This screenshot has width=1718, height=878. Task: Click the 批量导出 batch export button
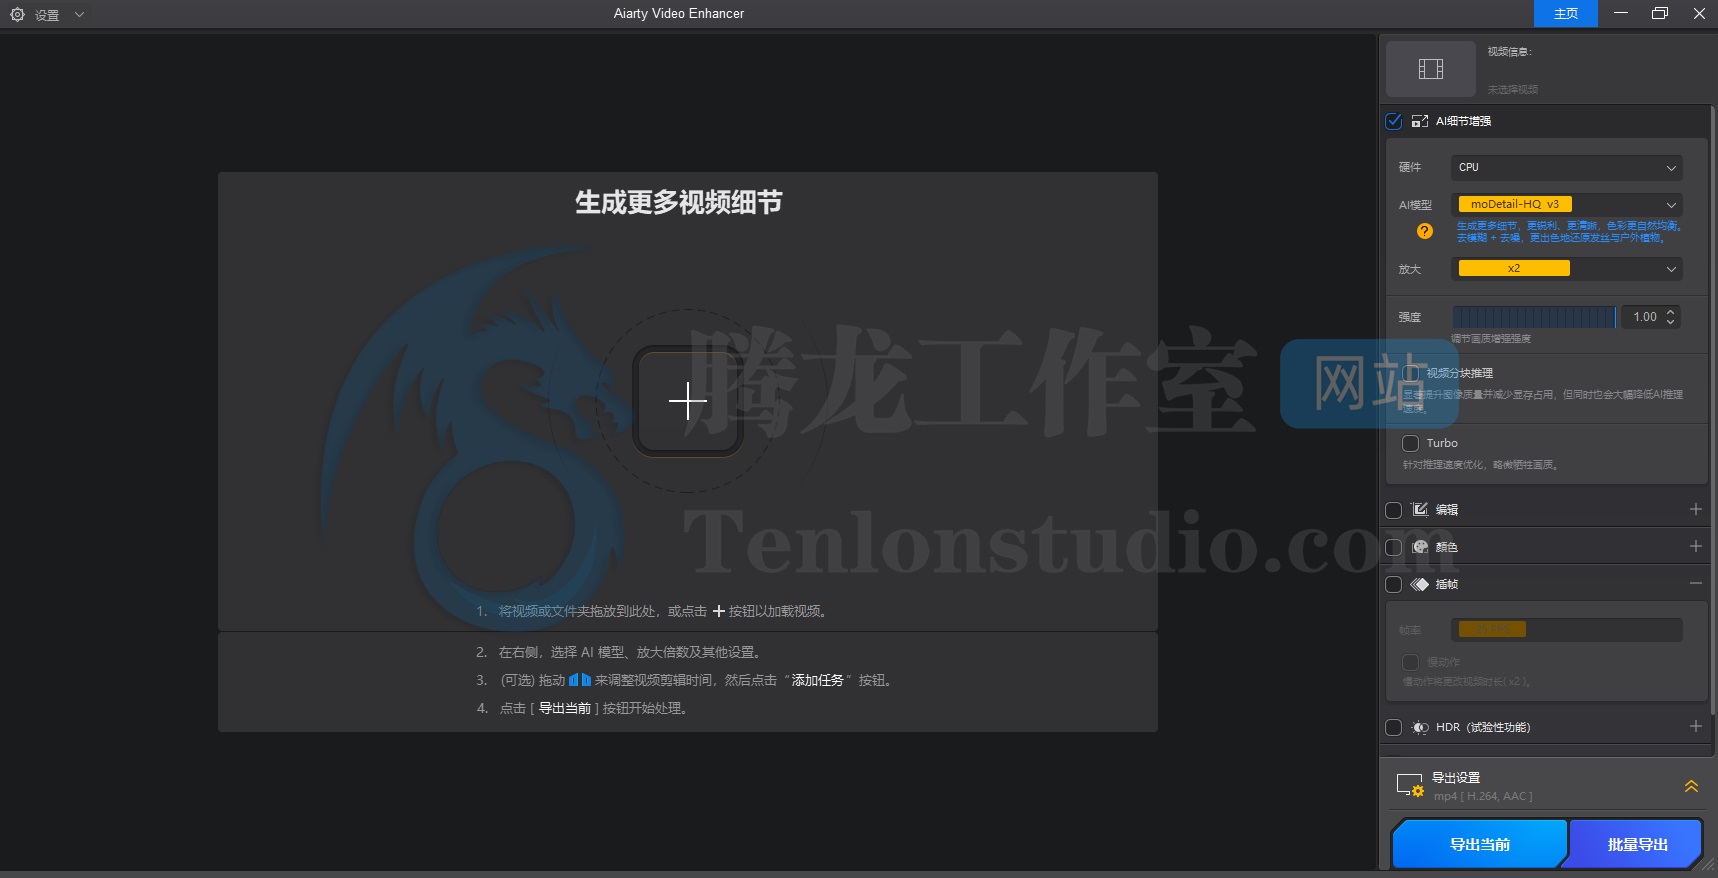click(1637, 844)
